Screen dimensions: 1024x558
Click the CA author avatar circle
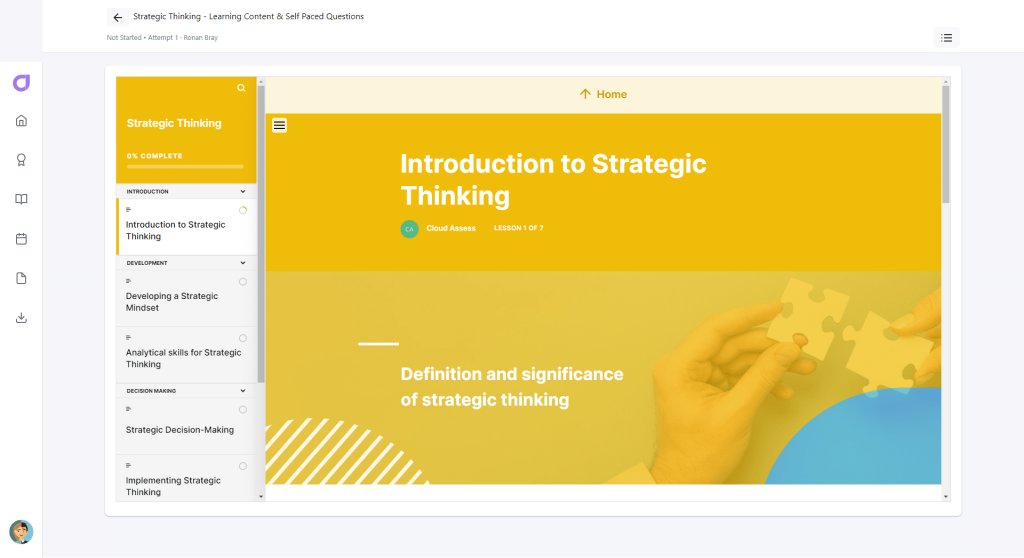[x=409, y=229]
